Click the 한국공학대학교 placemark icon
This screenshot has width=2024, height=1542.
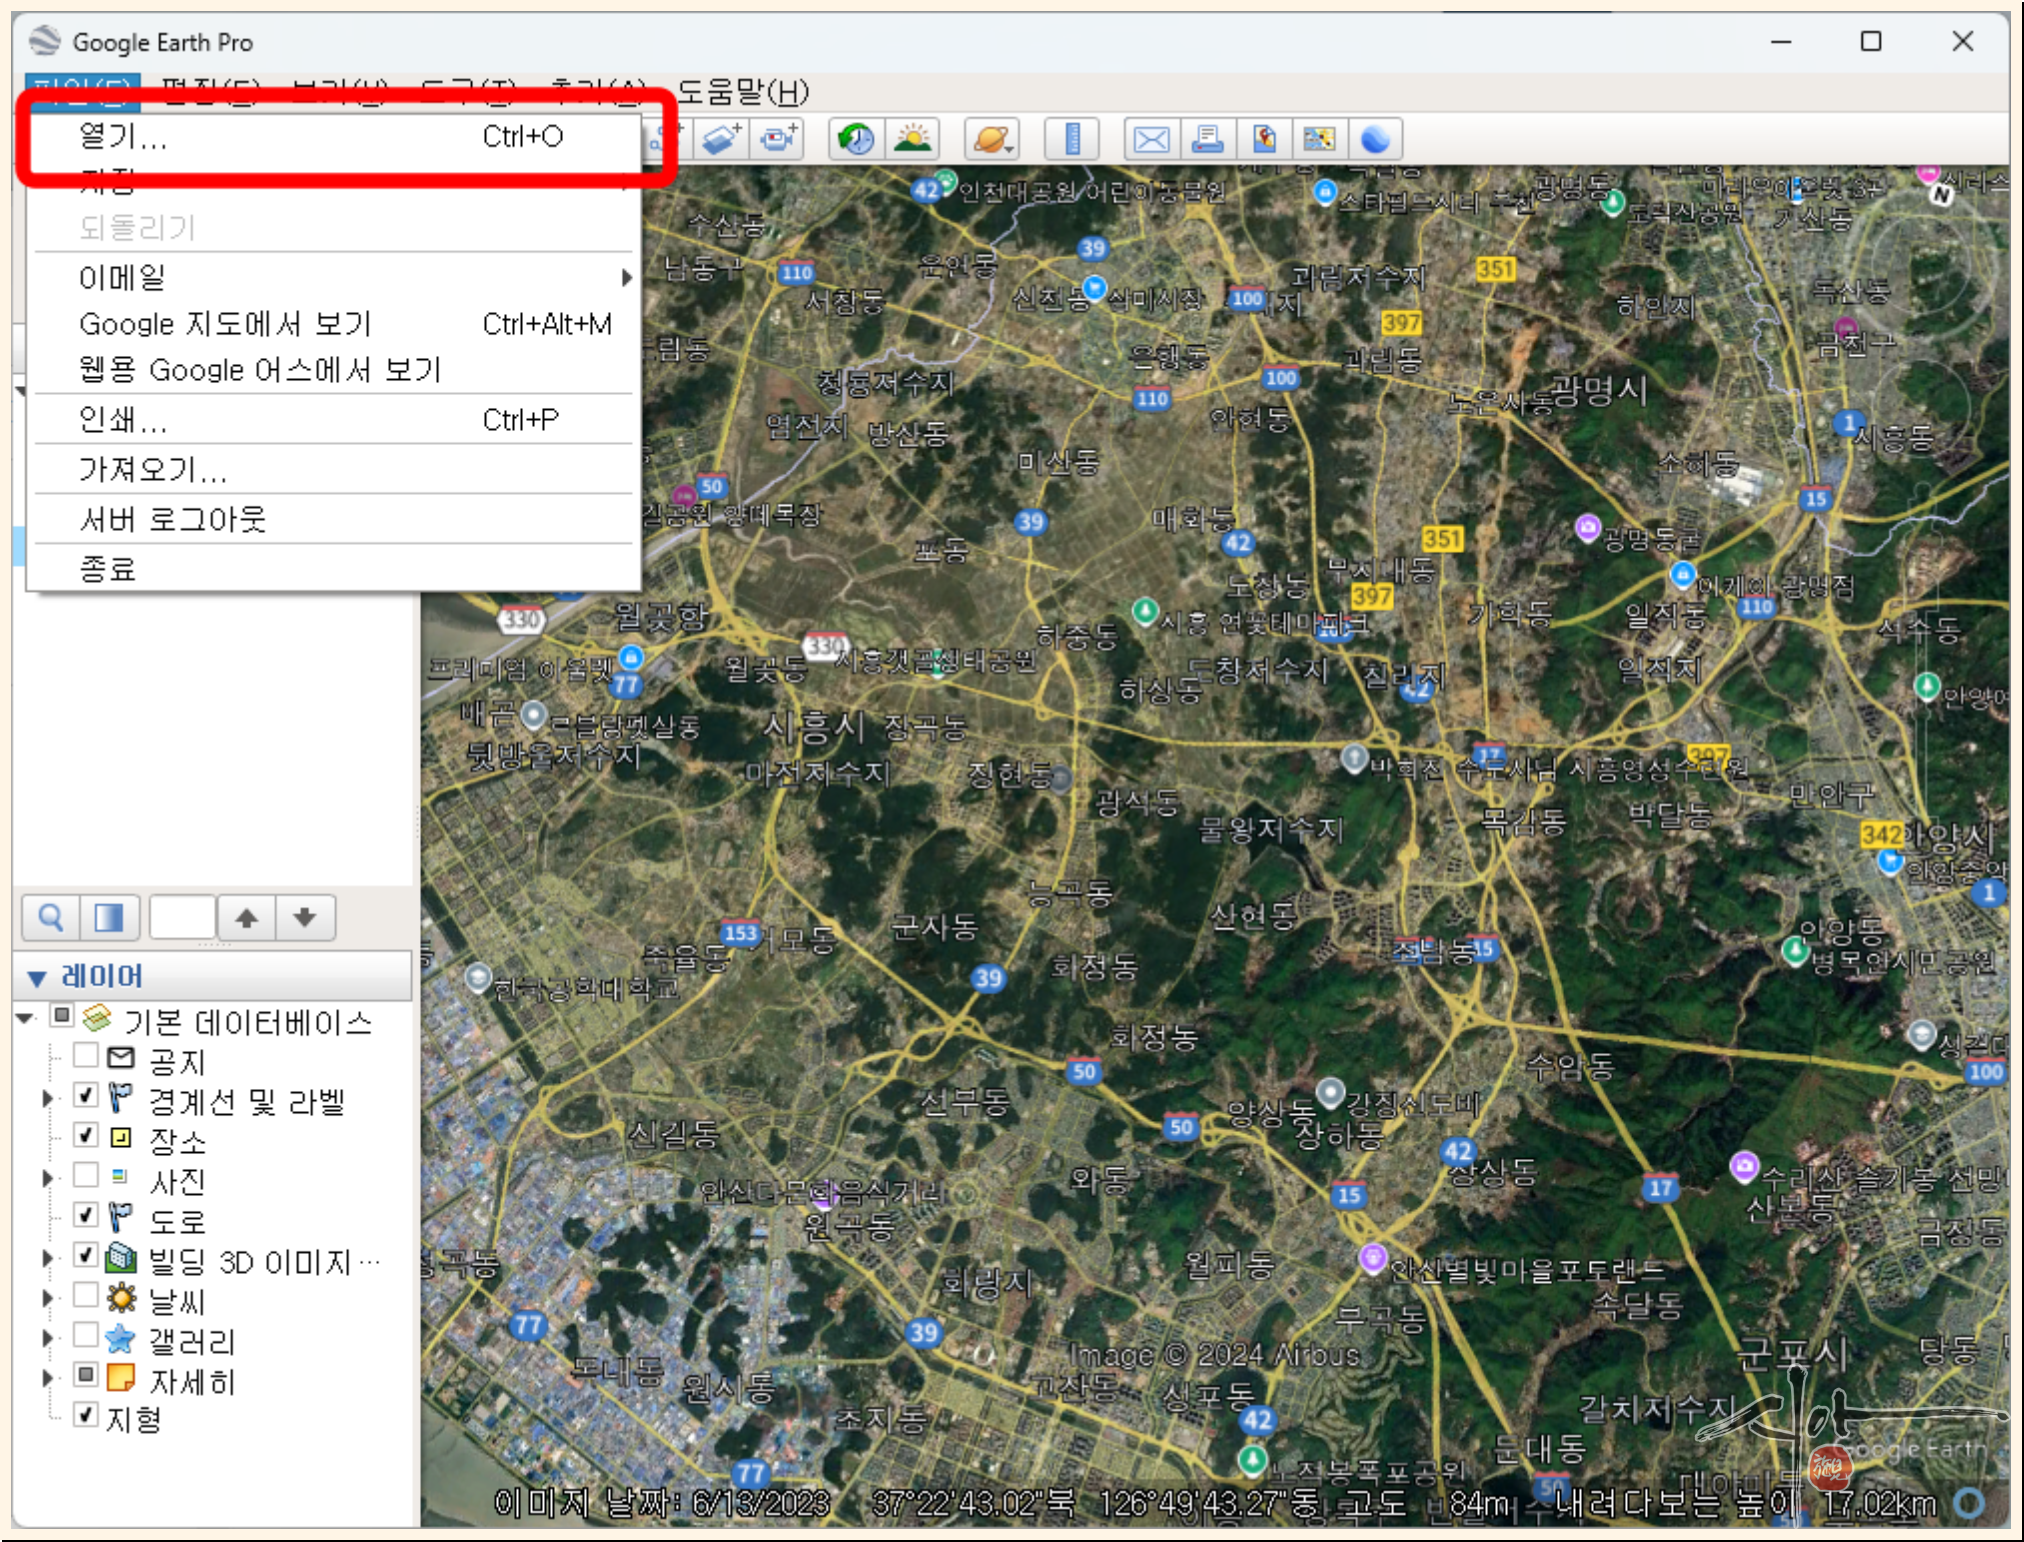[478, 976]
